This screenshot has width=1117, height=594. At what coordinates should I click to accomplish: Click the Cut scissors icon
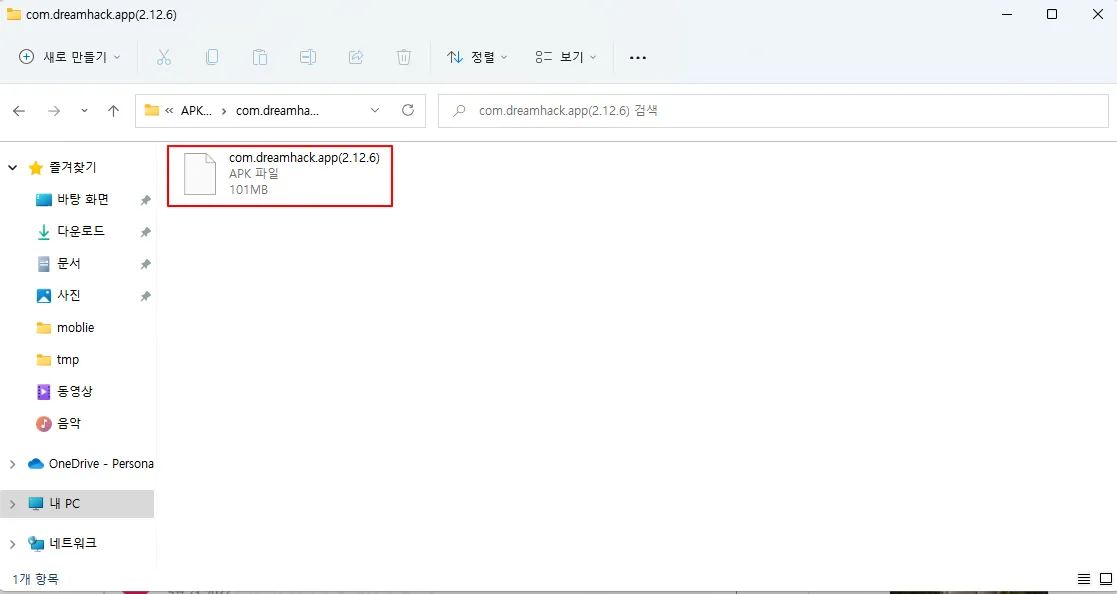click(x=164, y=57)
